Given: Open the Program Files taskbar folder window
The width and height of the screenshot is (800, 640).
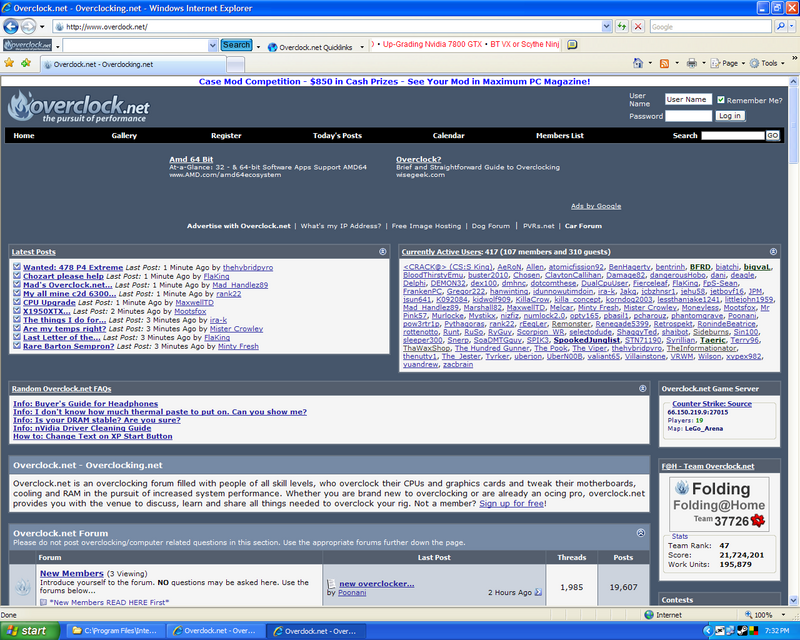Looking at the screenshot, I should point(115,631).
